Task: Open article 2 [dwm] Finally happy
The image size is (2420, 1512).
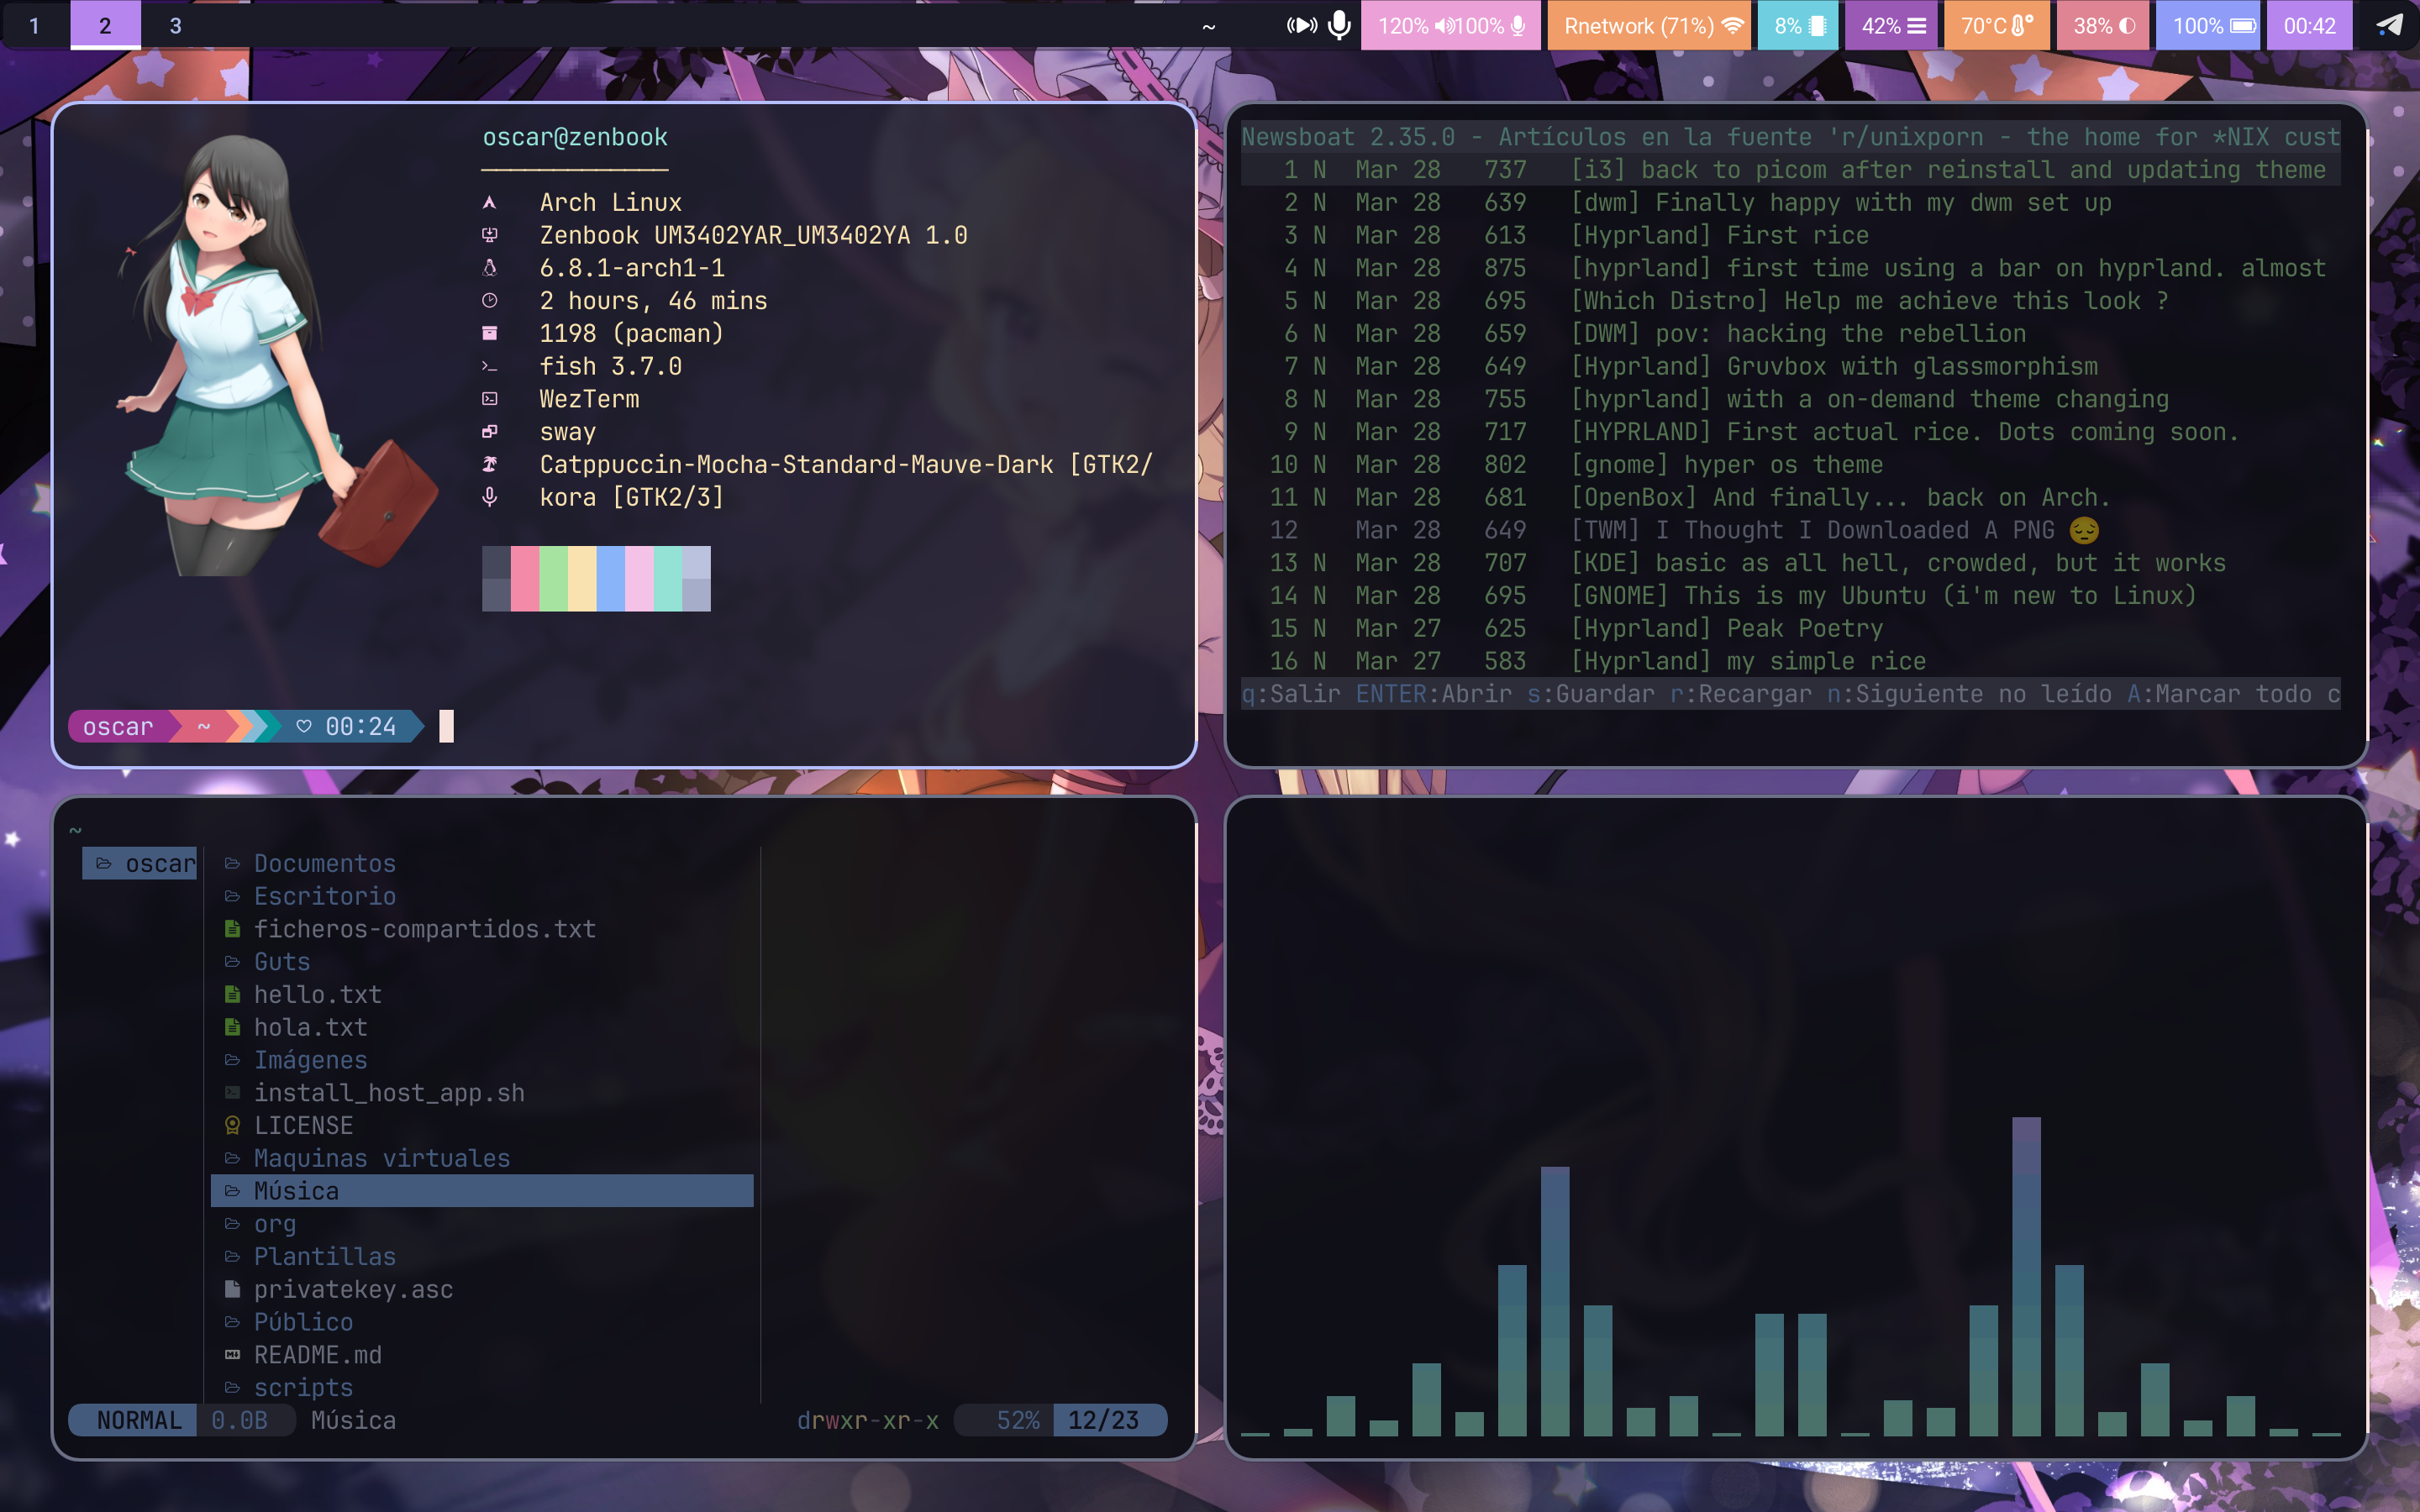Action: pyautogui.click(x=1790, y=203)
